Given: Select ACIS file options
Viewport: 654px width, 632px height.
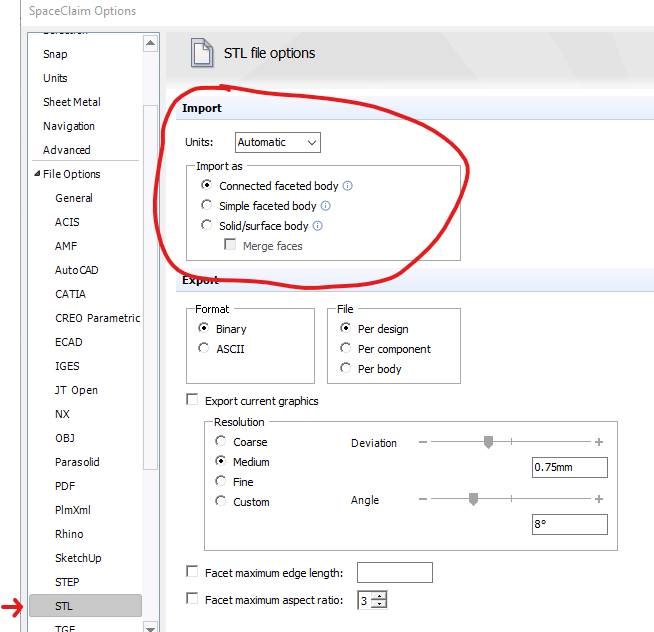Looking at the screenshot, I should pos(67,222).
